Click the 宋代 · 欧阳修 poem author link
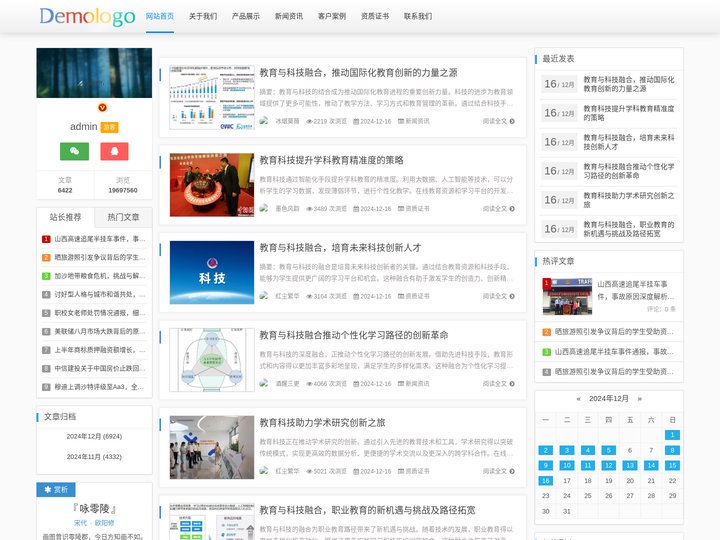Viewport: 720px width, 540px height. point(94,523)
